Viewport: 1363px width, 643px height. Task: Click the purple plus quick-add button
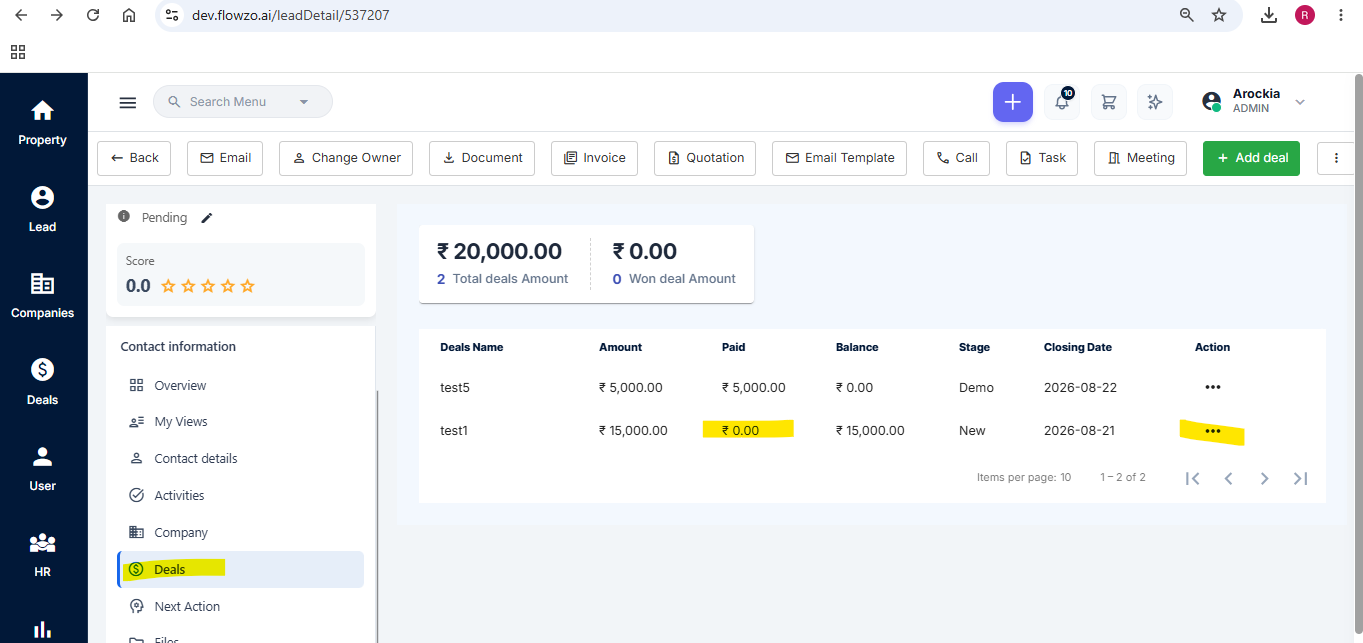pos(1012,102)
